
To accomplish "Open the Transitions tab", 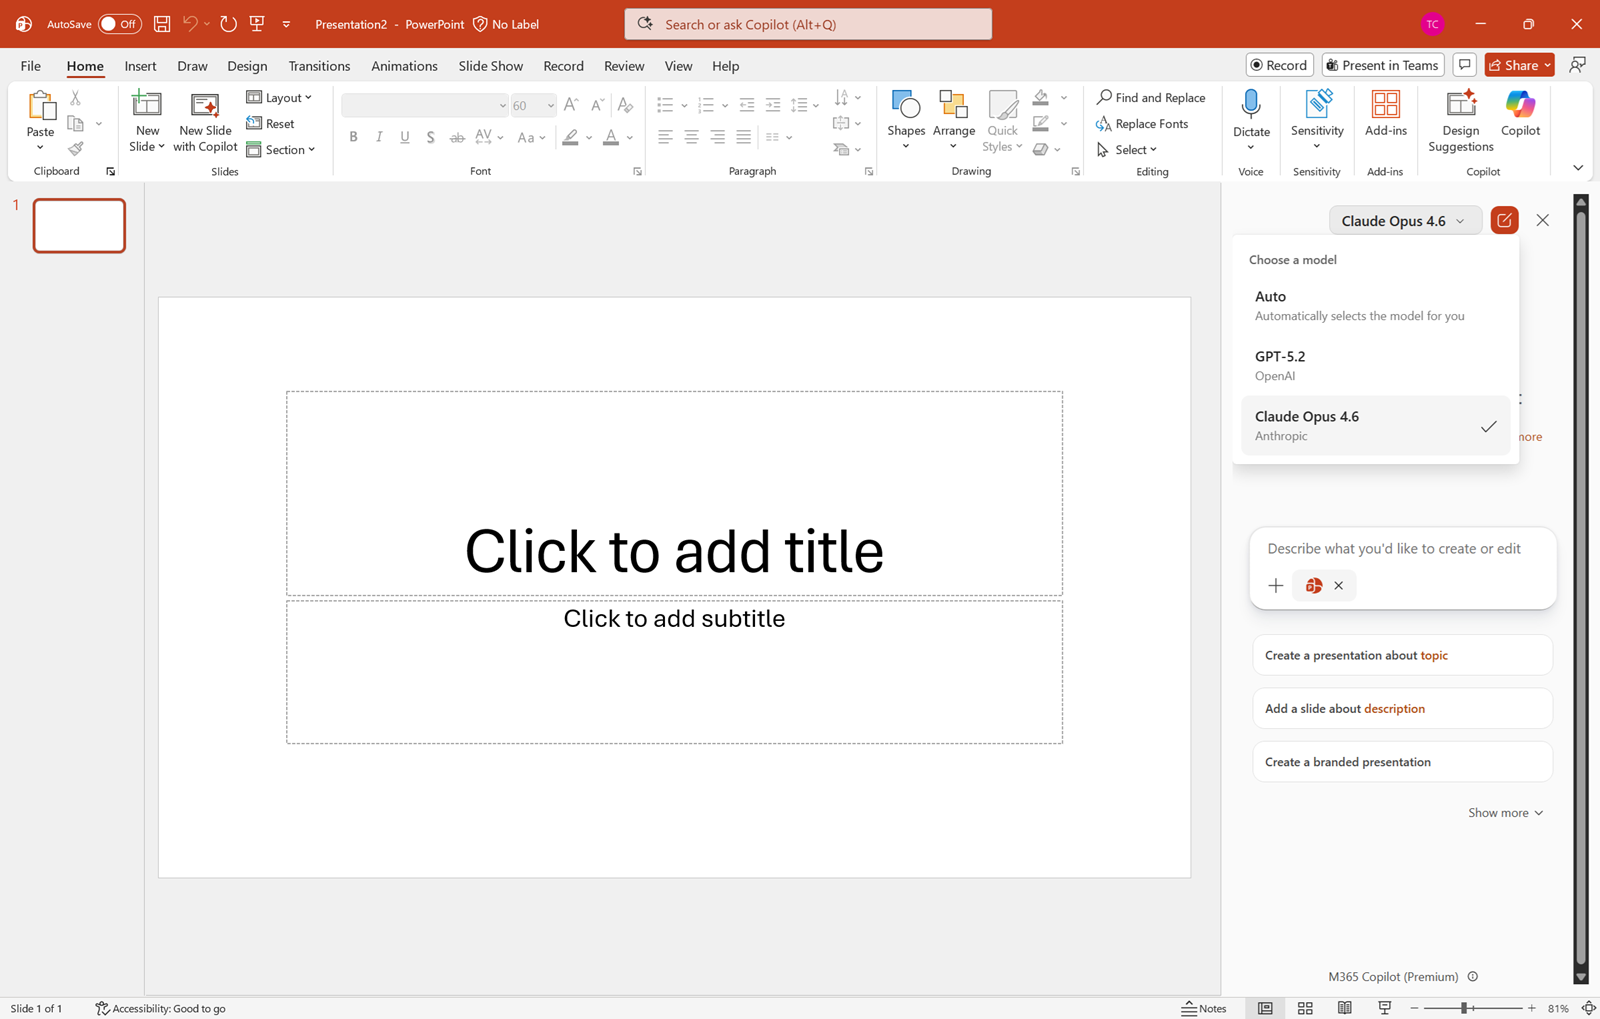I will click(x=319, y=66).
